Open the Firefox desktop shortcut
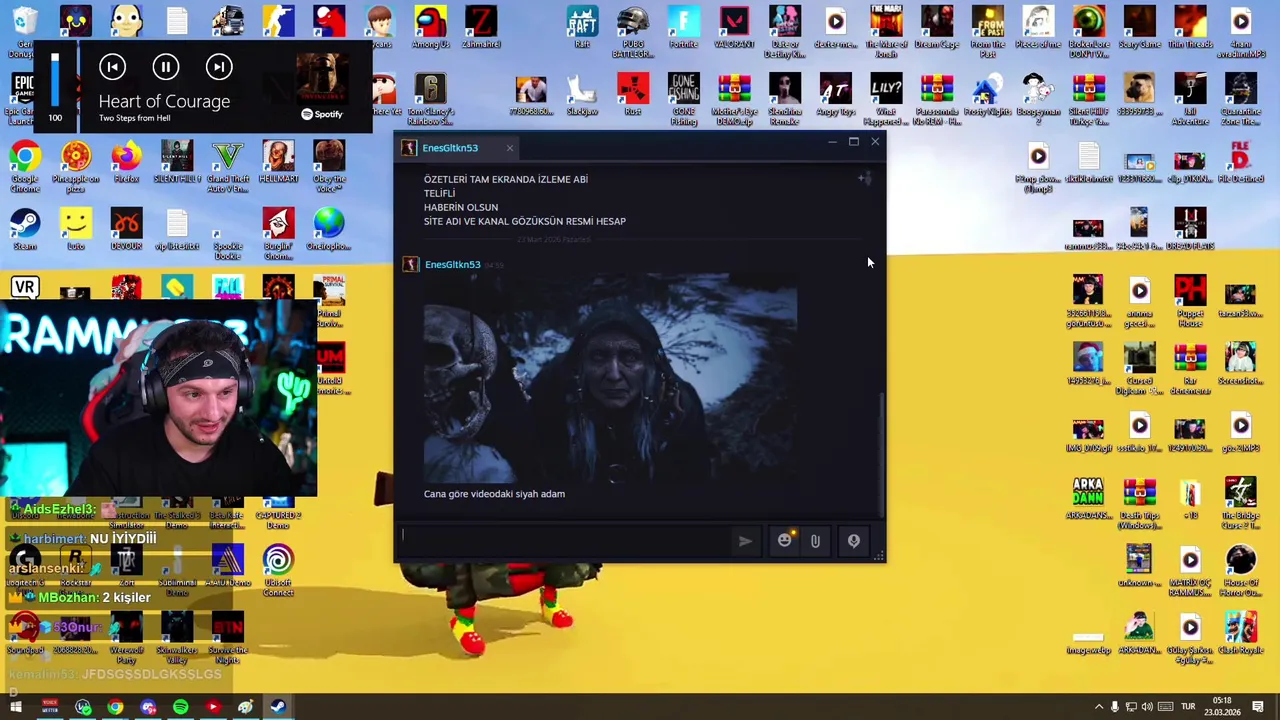 click(x=126, y=163)
